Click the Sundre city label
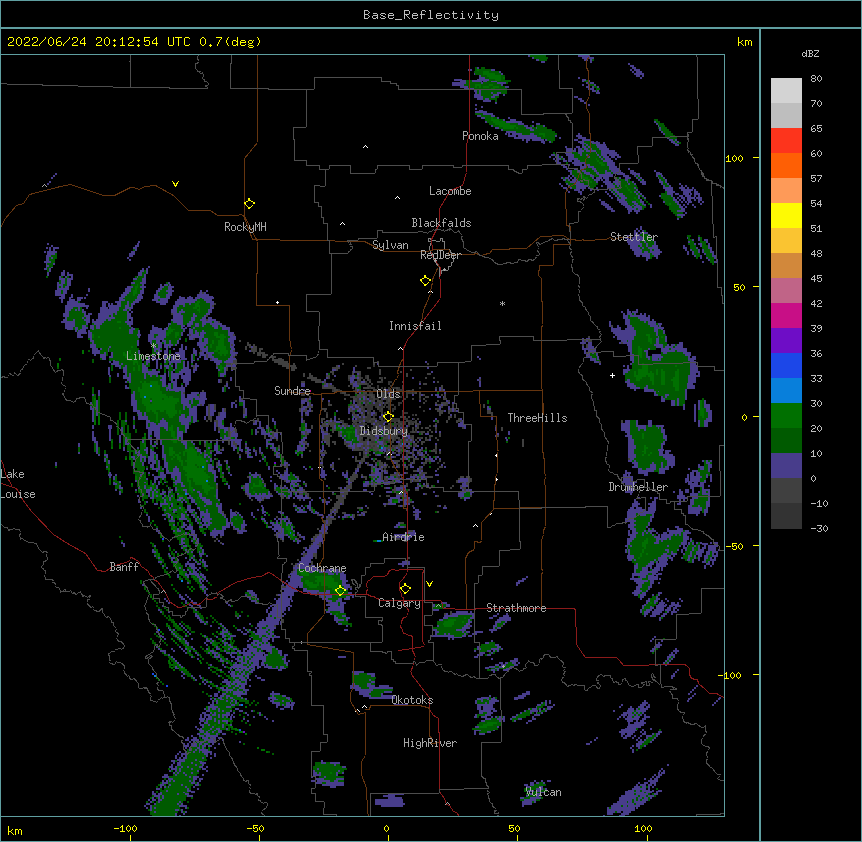 (x=292, y=391)
